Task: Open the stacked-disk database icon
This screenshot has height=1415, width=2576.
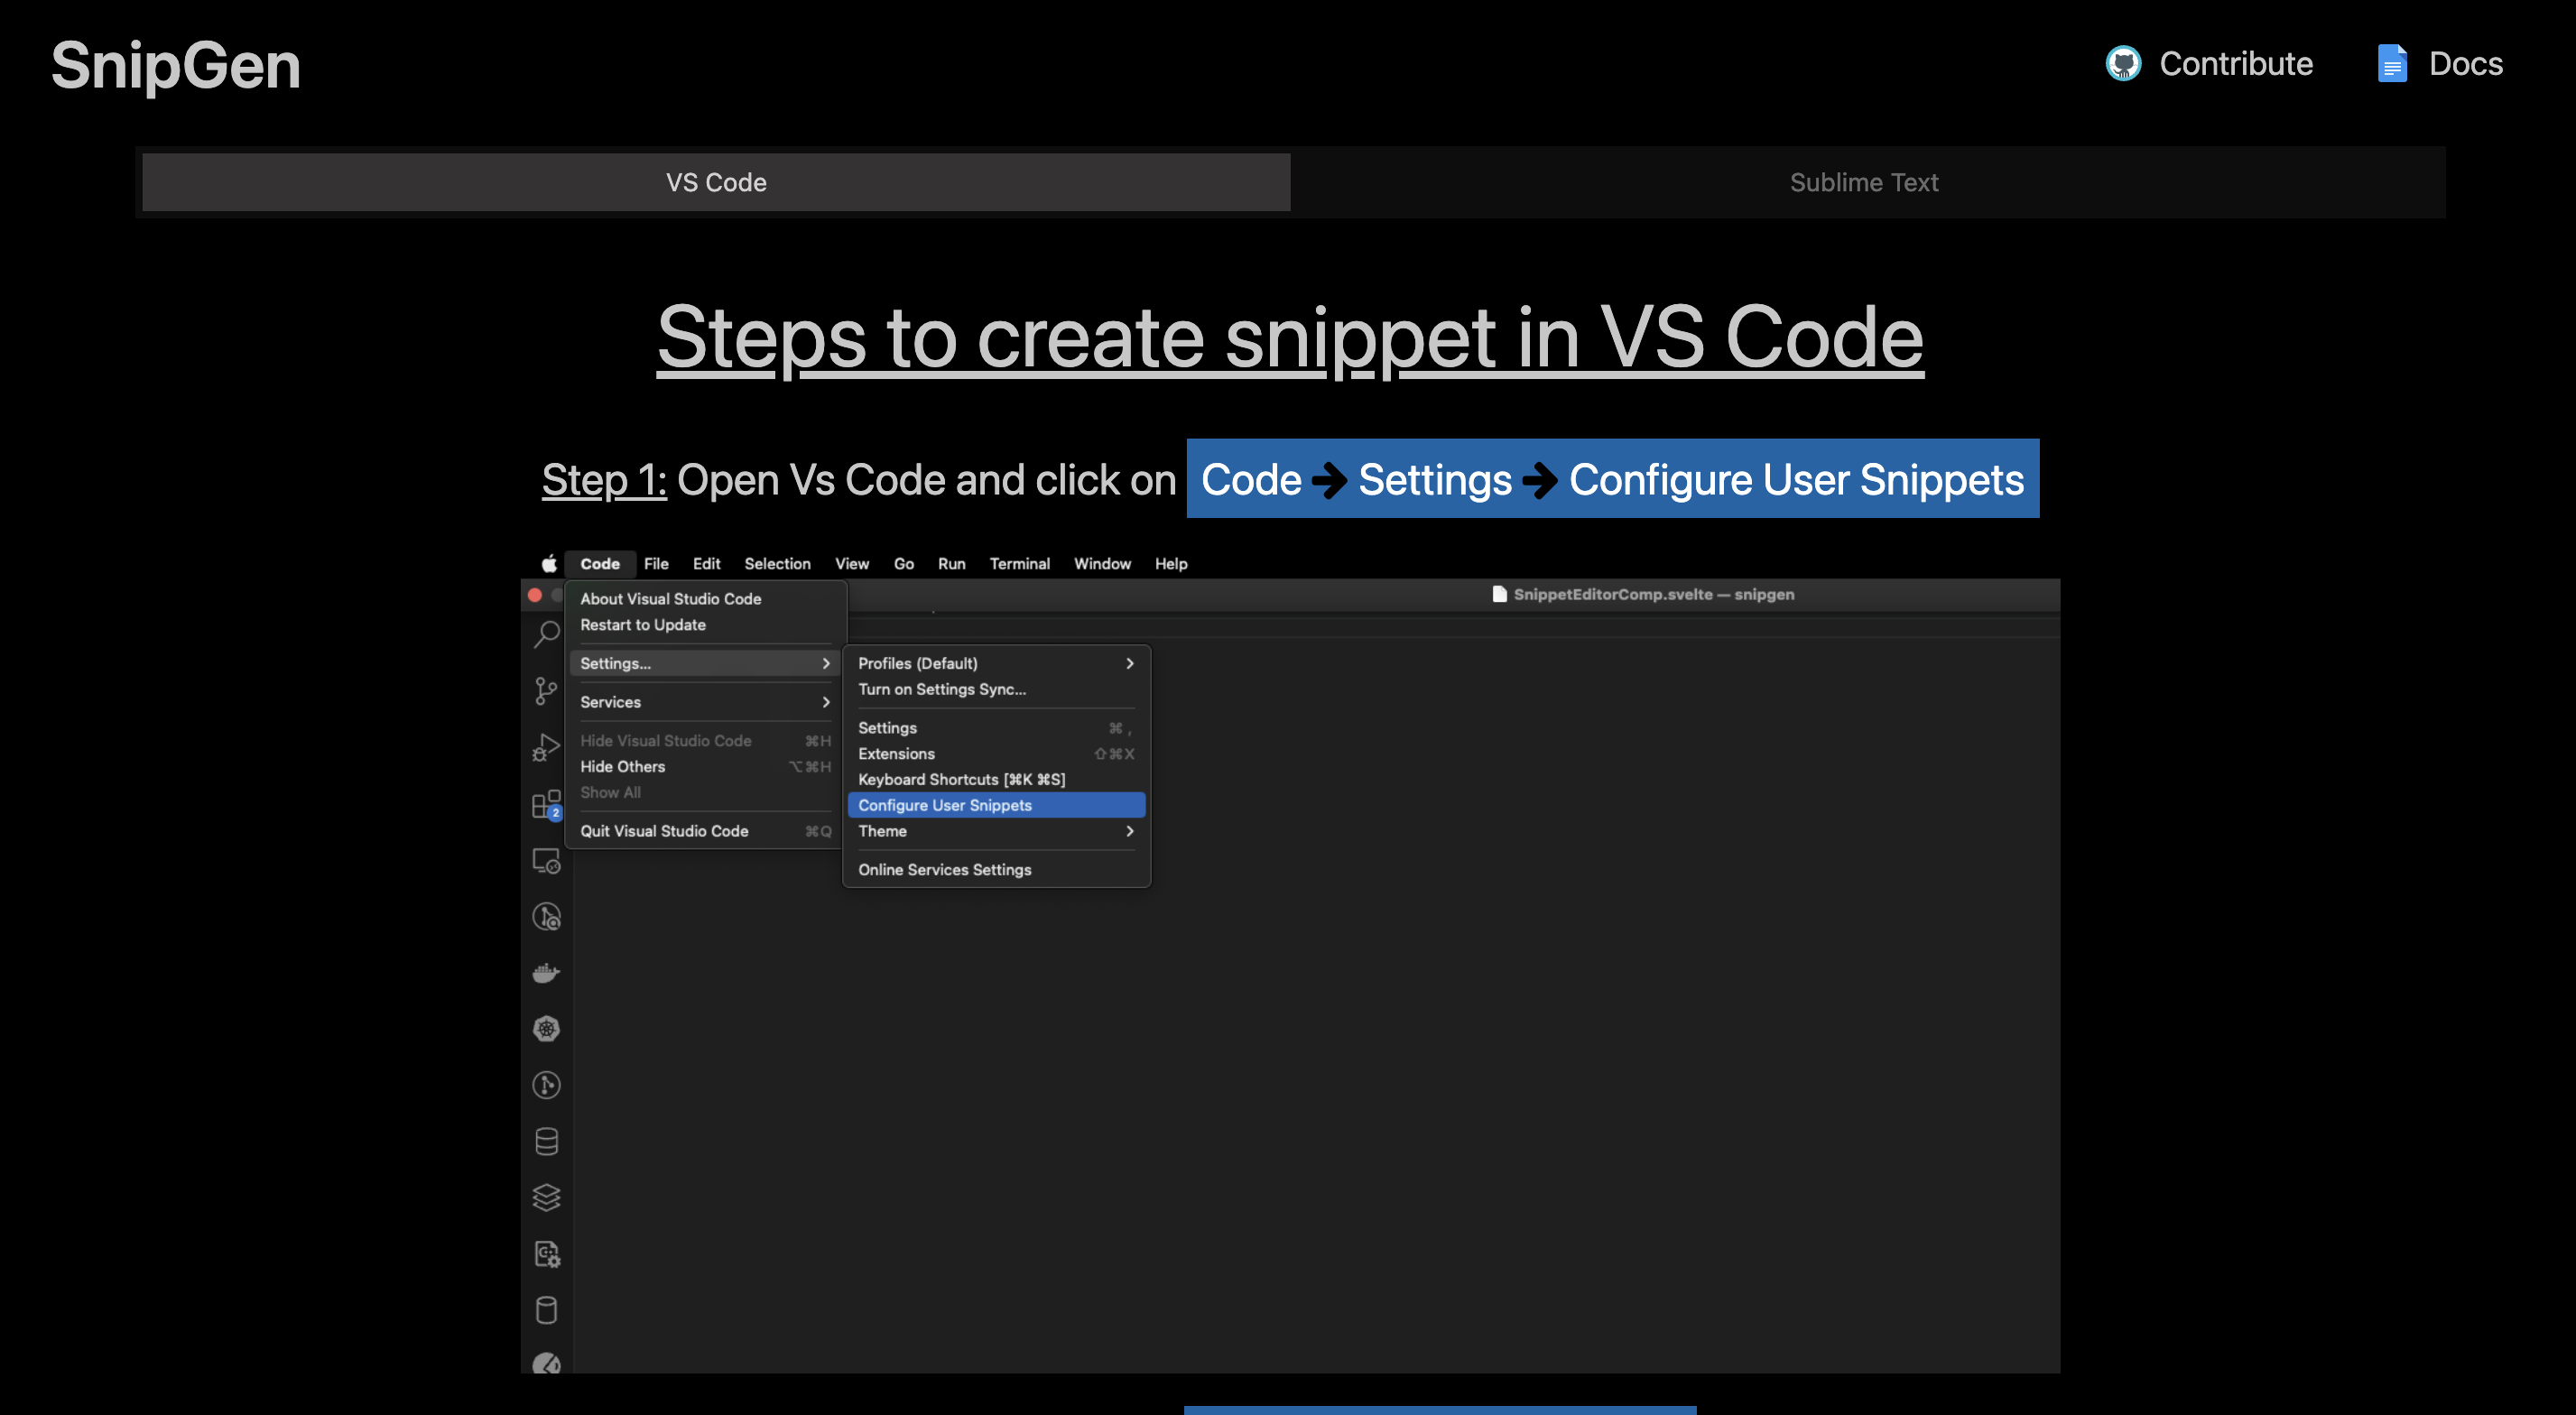Action: pos(546,1141)
